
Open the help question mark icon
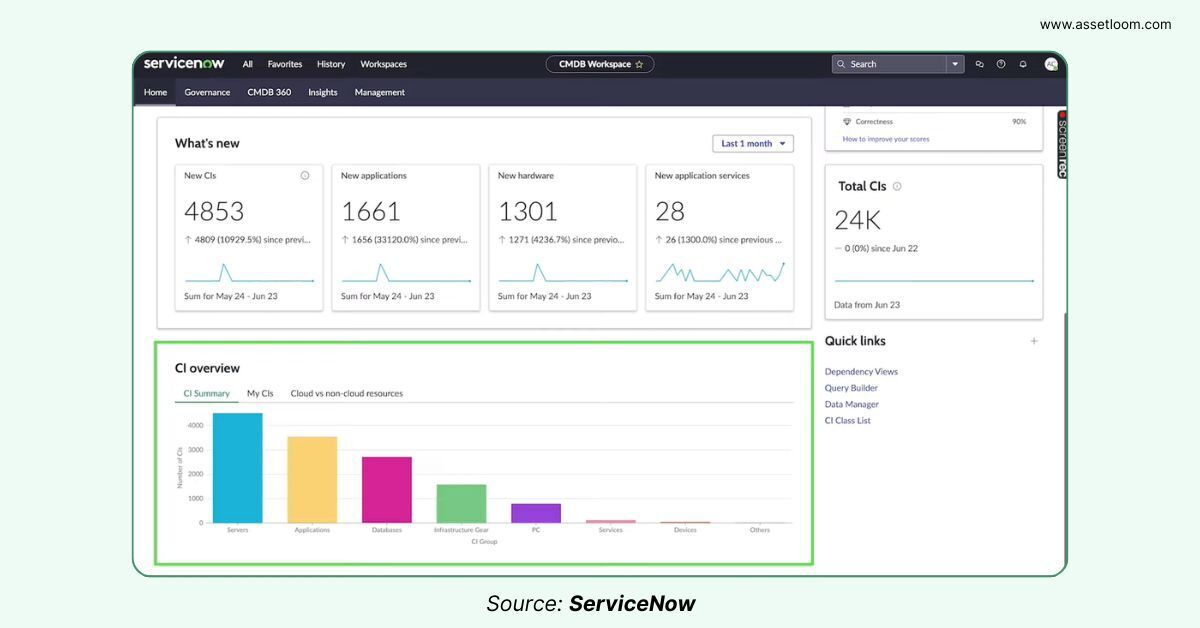pos(1001,64)
